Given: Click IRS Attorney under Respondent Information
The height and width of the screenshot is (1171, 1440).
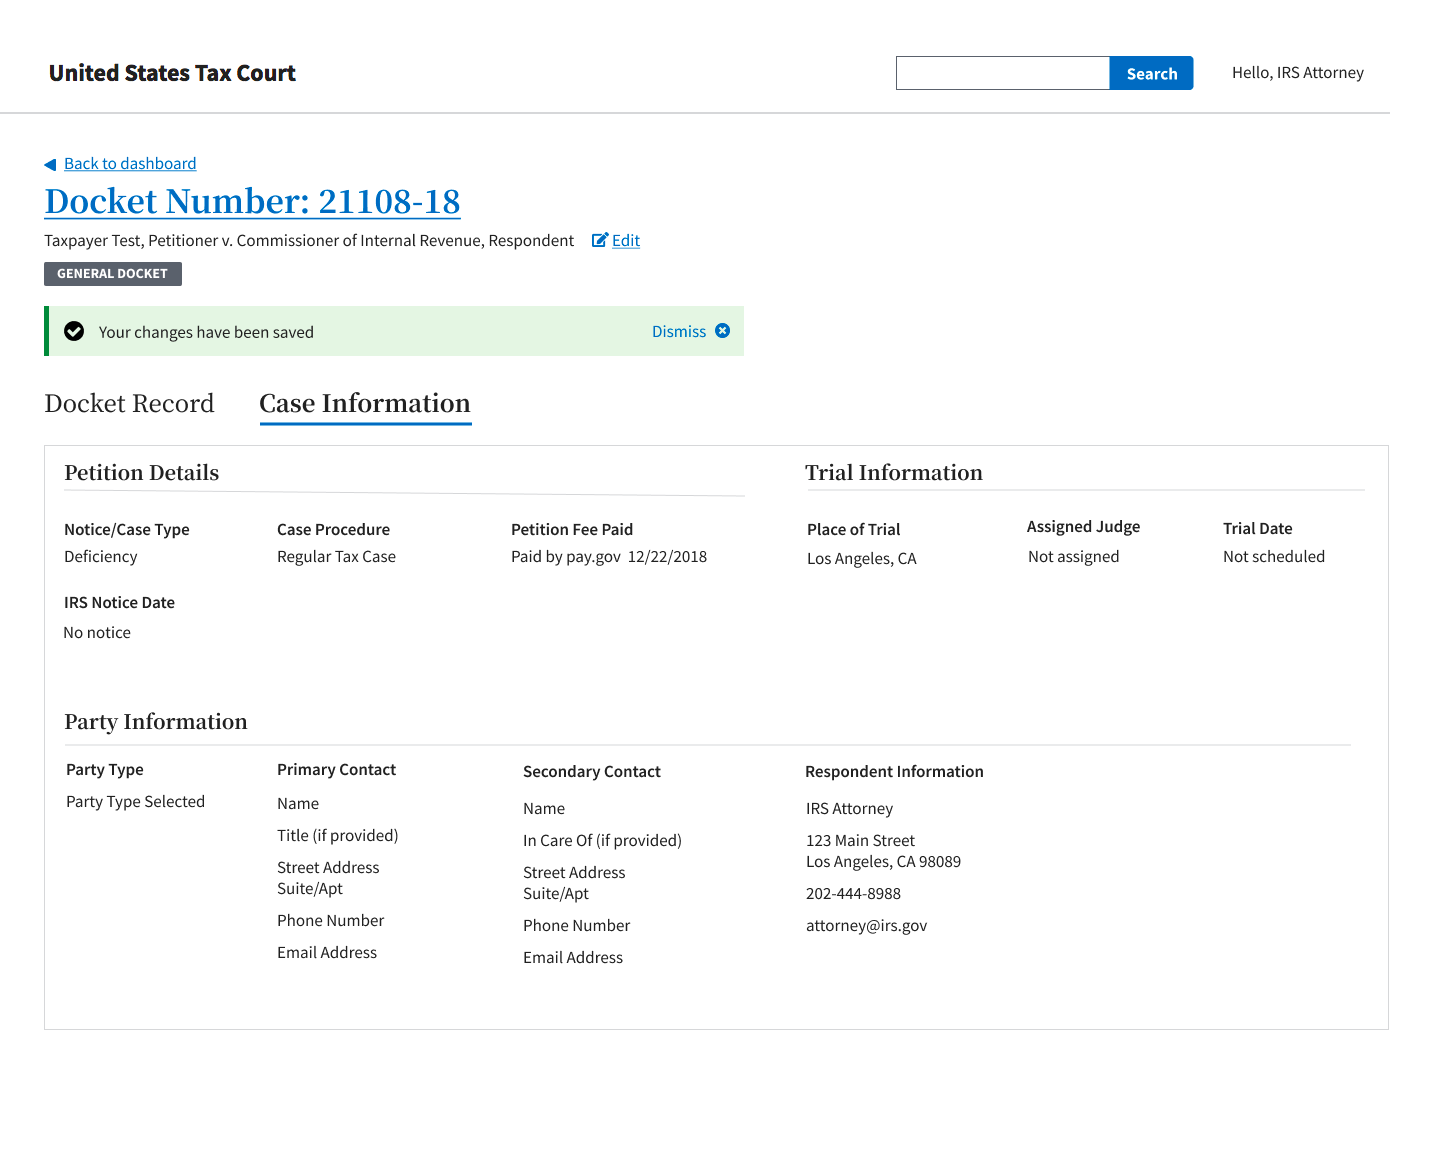Looking at the screenshot, I should [x=850, y=809].
